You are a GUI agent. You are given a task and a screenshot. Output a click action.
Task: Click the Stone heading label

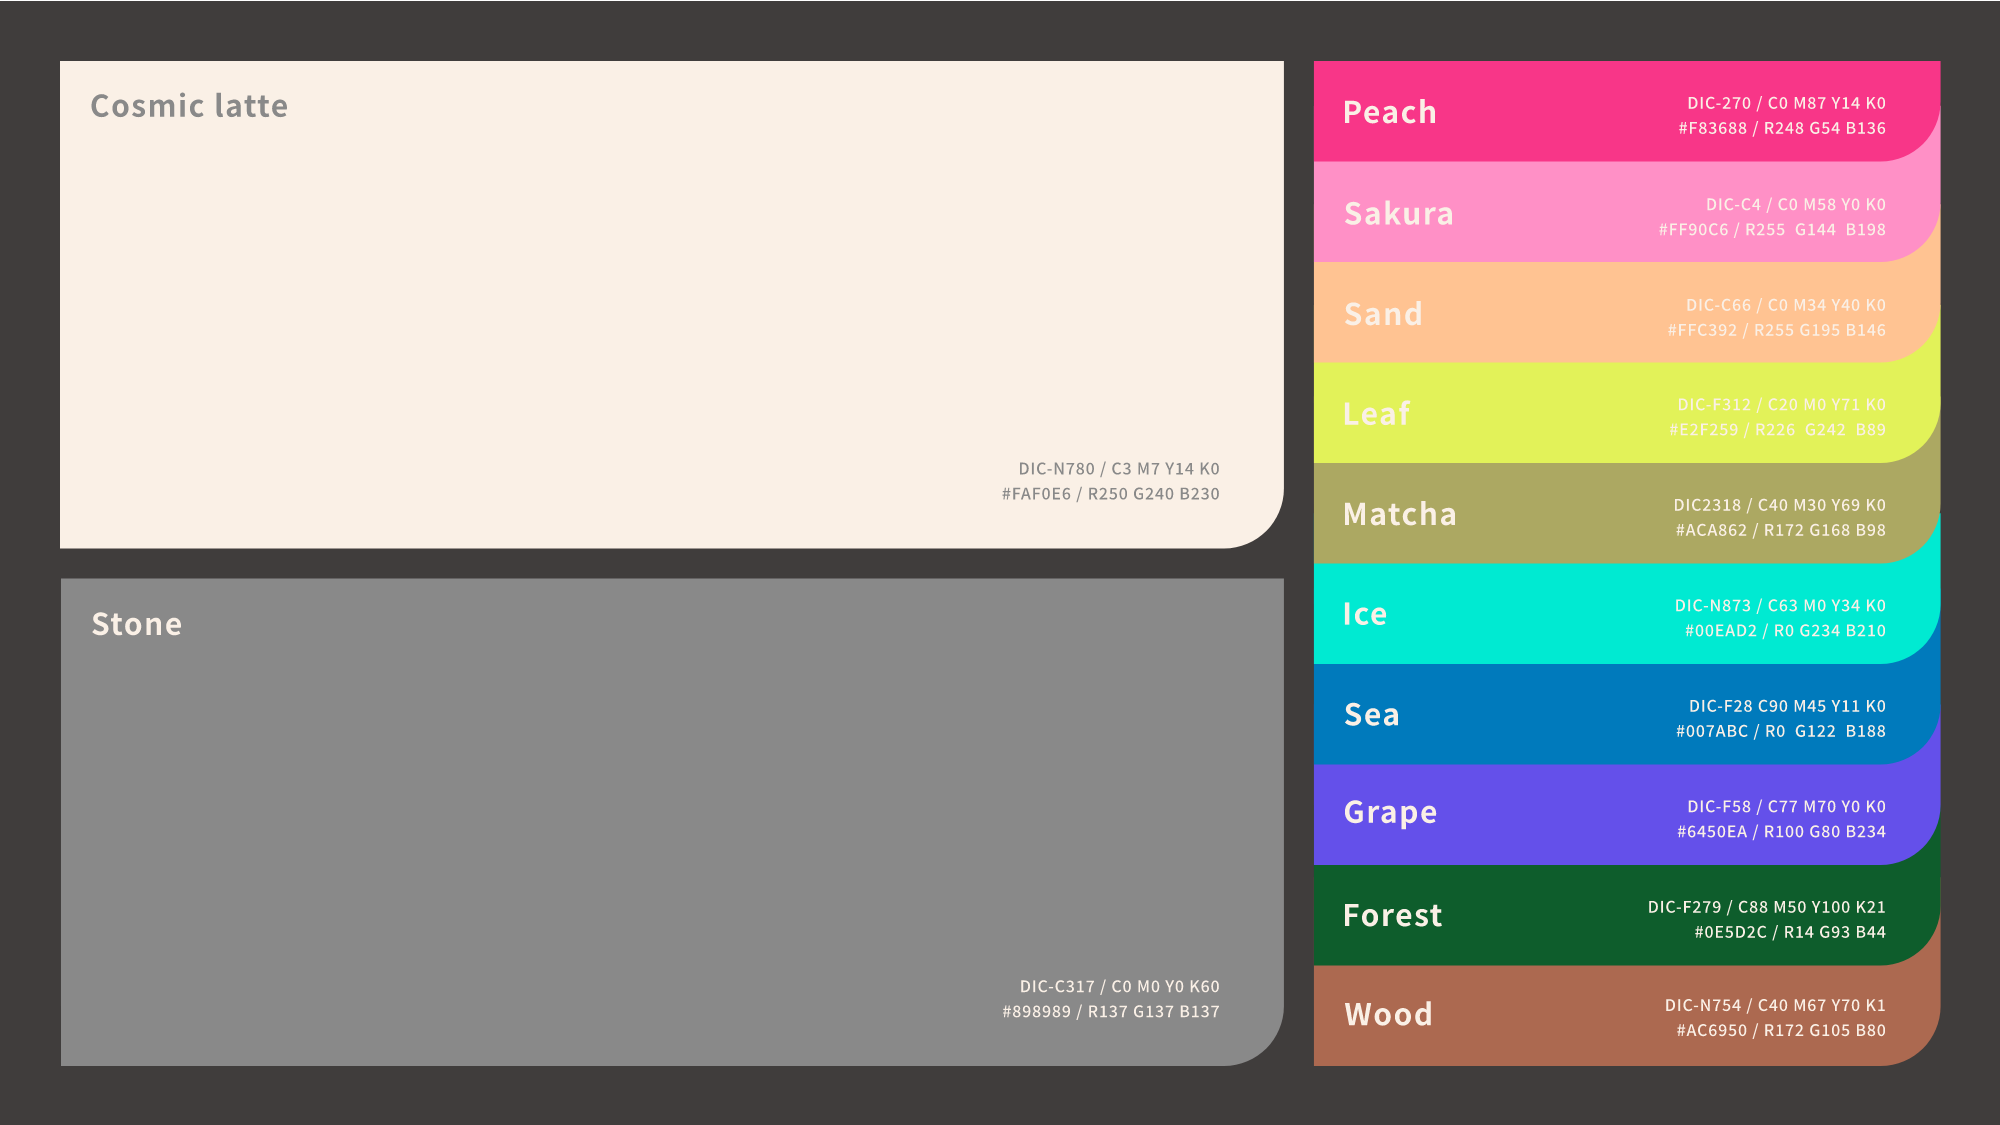tap(137, 624)
